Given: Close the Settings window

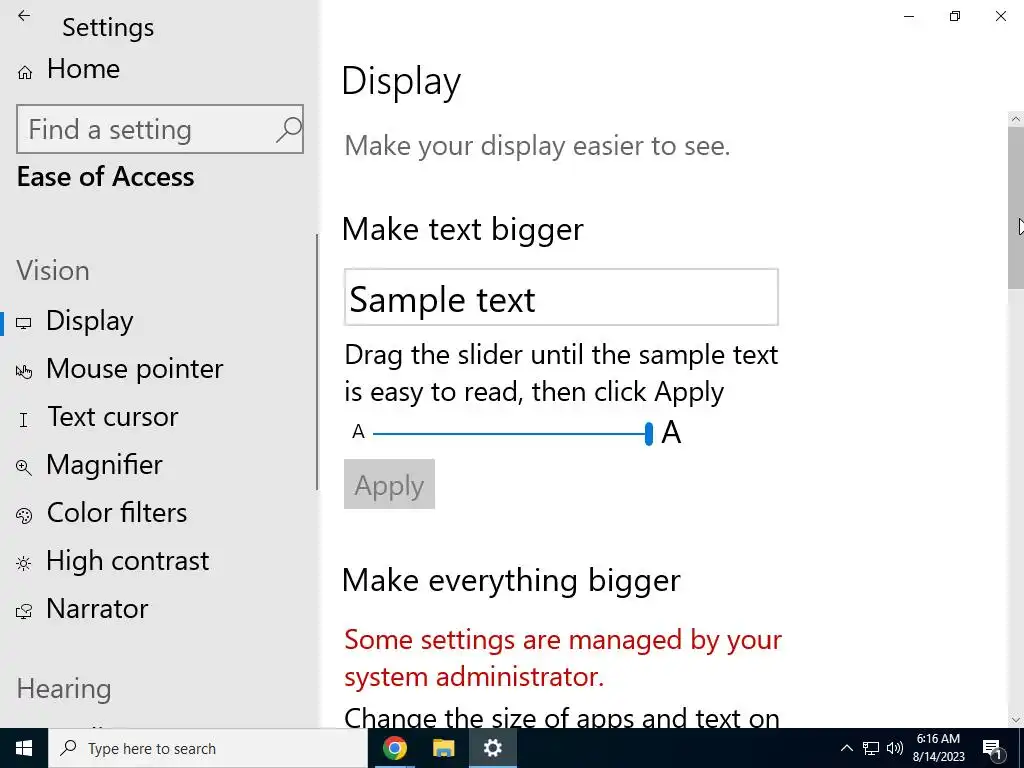Looking at the screenshot, I should tap(1000, 16).
